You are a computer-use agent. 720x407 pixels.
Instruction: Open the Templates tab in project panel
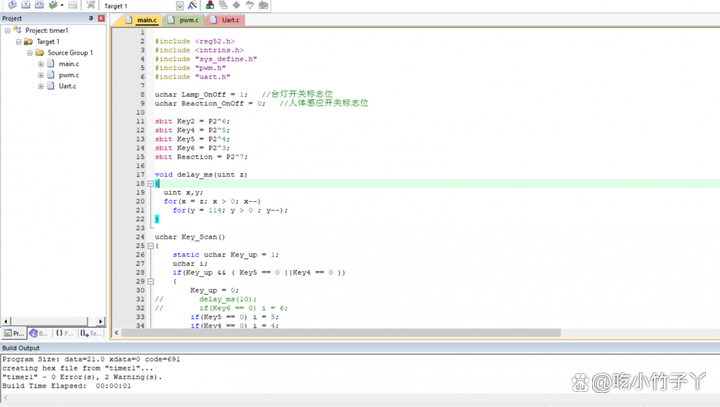click(x=91, y=333)
